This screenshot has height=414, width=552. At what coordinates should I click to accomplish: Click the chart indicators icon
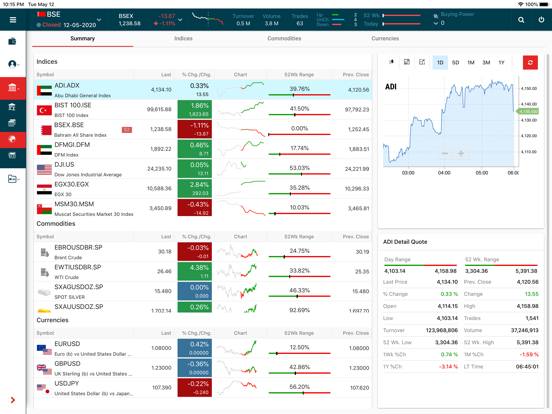coord(407,62)
